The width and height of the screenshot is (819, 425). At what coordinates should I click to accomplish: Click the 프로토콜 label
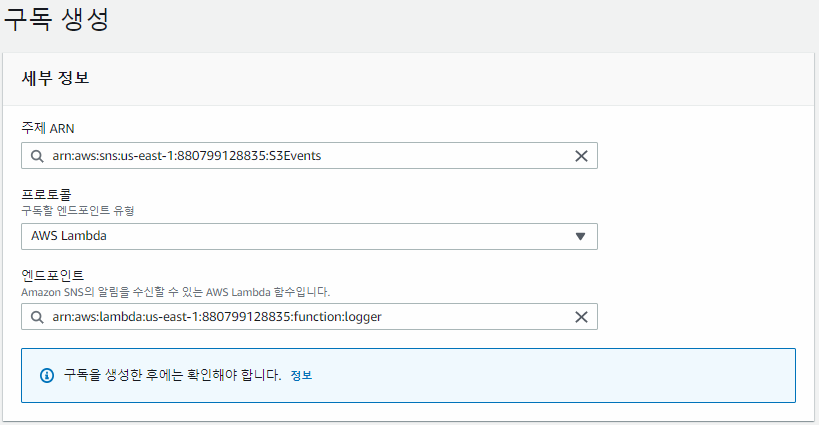click(46, 194)
